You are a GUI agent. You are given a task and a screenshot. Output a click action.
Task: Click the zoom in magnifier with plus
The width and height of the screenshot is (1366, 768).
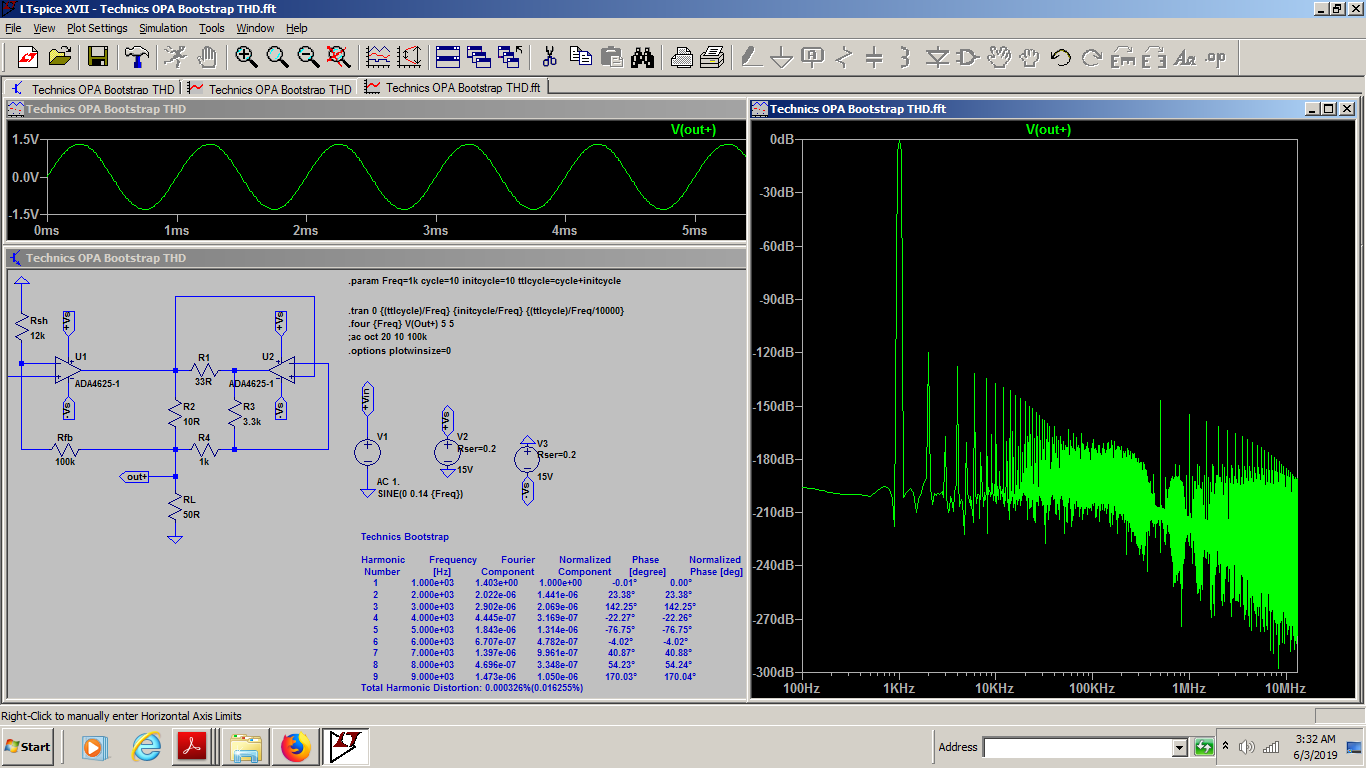pos(246,57)
